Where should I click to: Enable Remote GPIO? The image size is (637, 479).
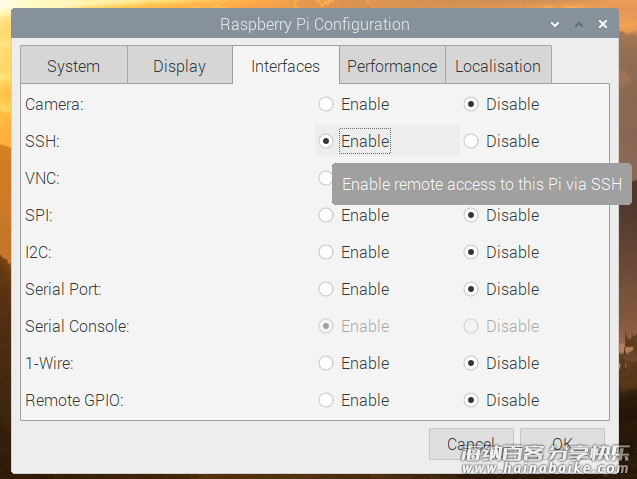[326, 400]
